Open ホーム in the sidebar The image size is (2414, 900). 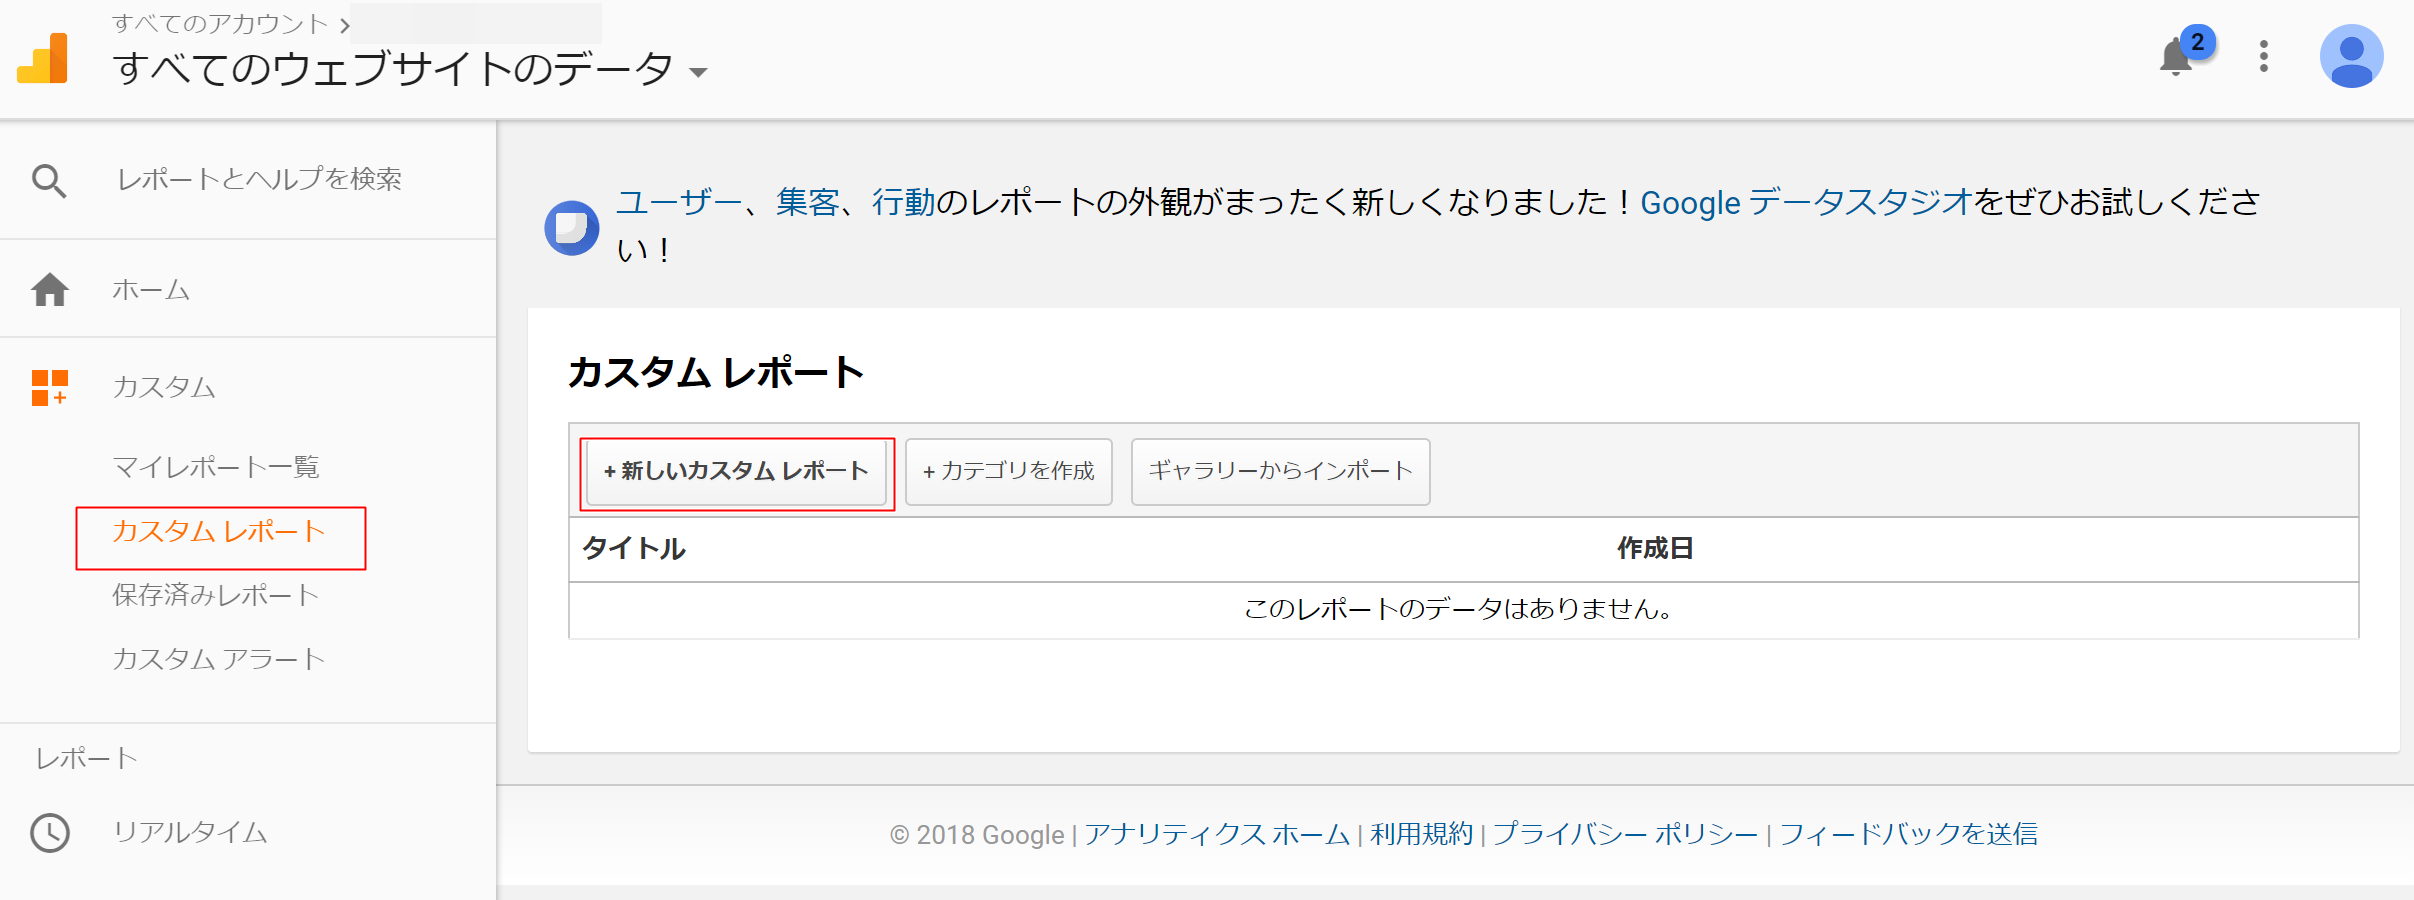tap(151, 289)
